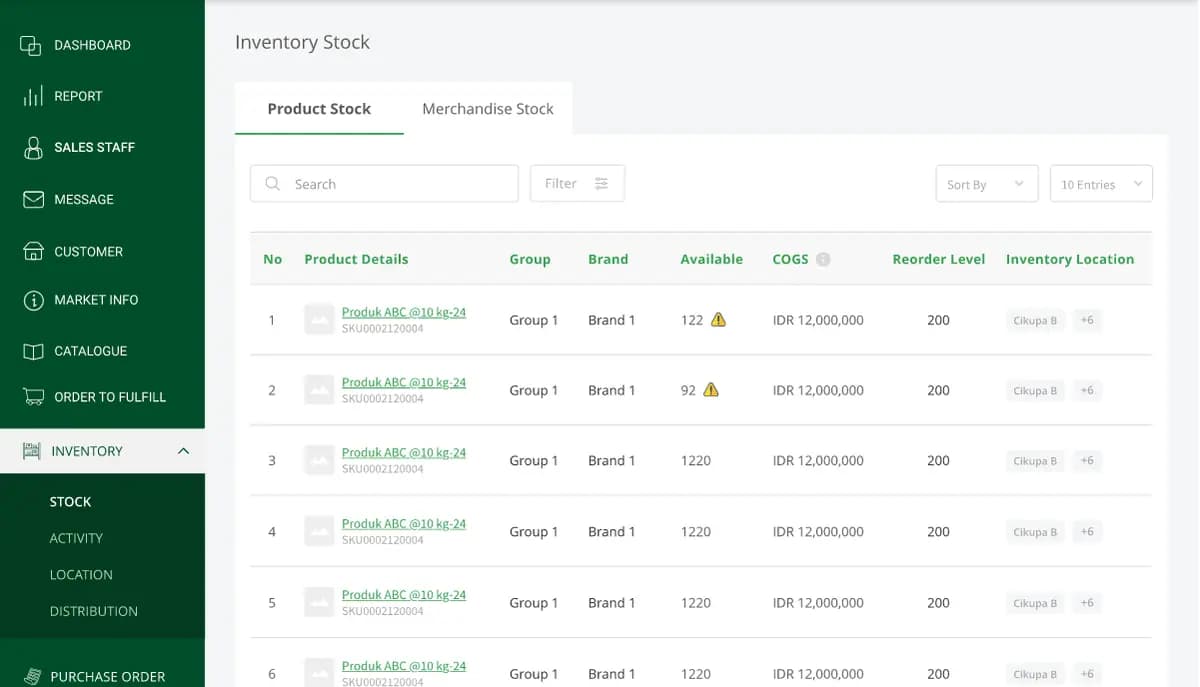This screenshot has width=1200, height=687.
Task: Select the Product Stock tab
Action: tap(319, 109)
